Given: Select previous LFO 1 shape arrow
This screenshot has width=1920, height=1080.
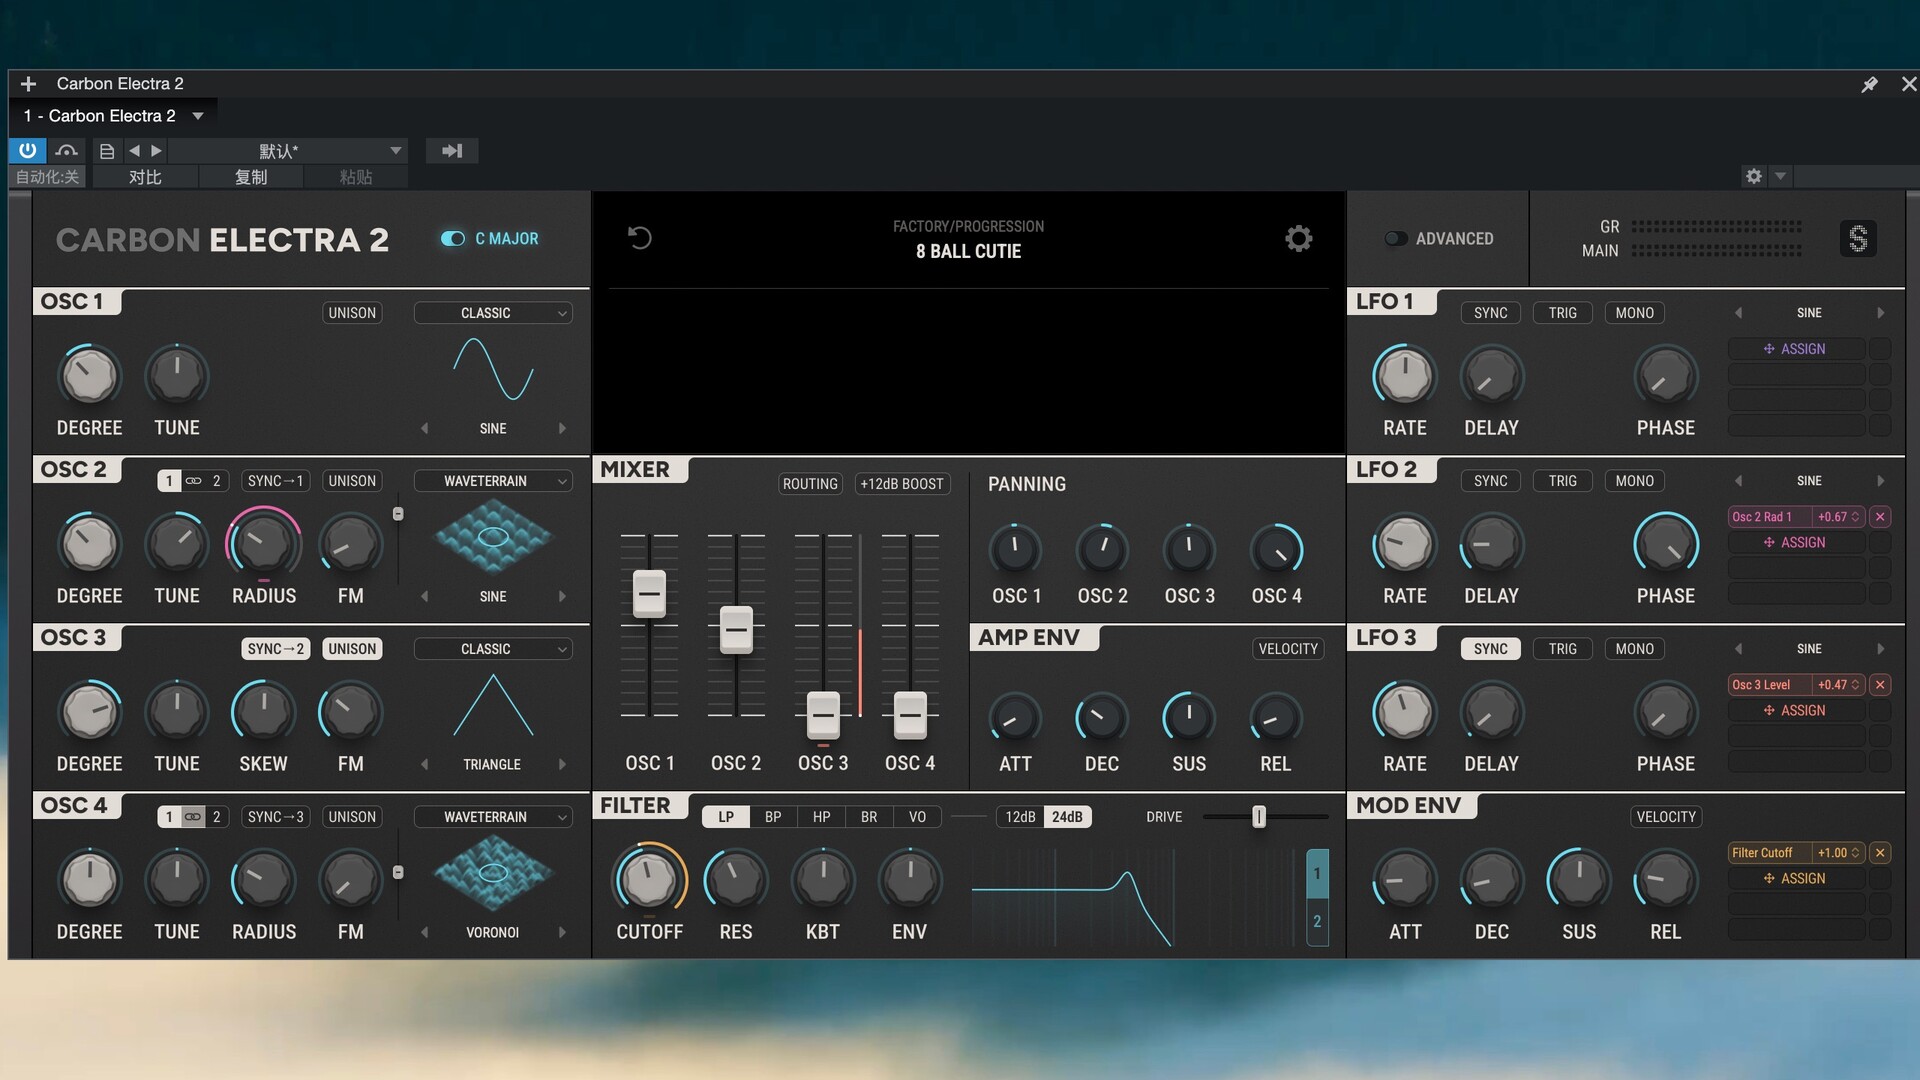Looking at the screenshot, I should click(1738, 313).
